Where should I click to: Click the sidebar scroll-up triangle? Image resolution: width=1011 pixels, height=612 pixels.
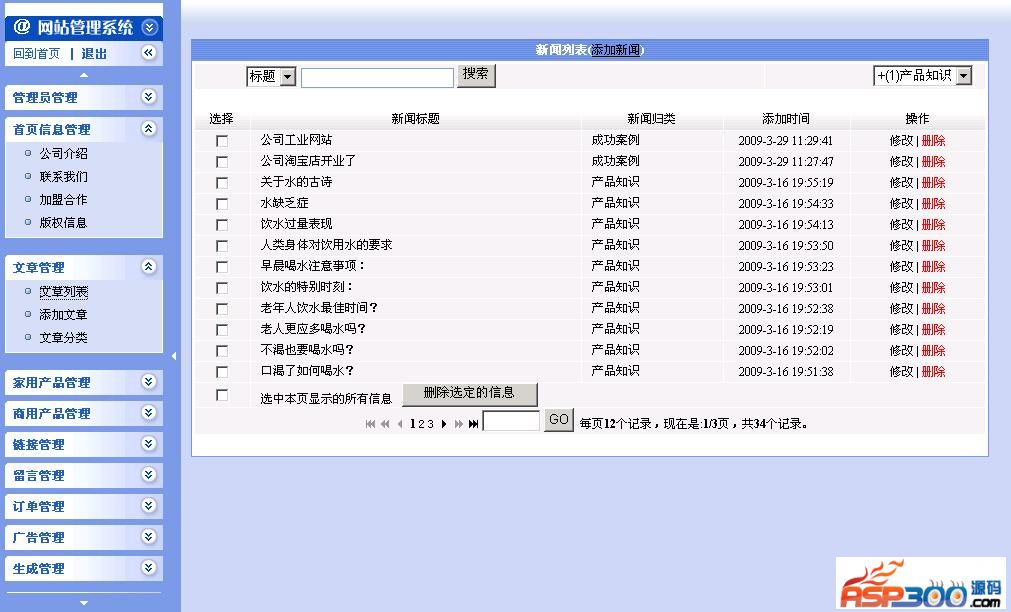tap(84, 75)
